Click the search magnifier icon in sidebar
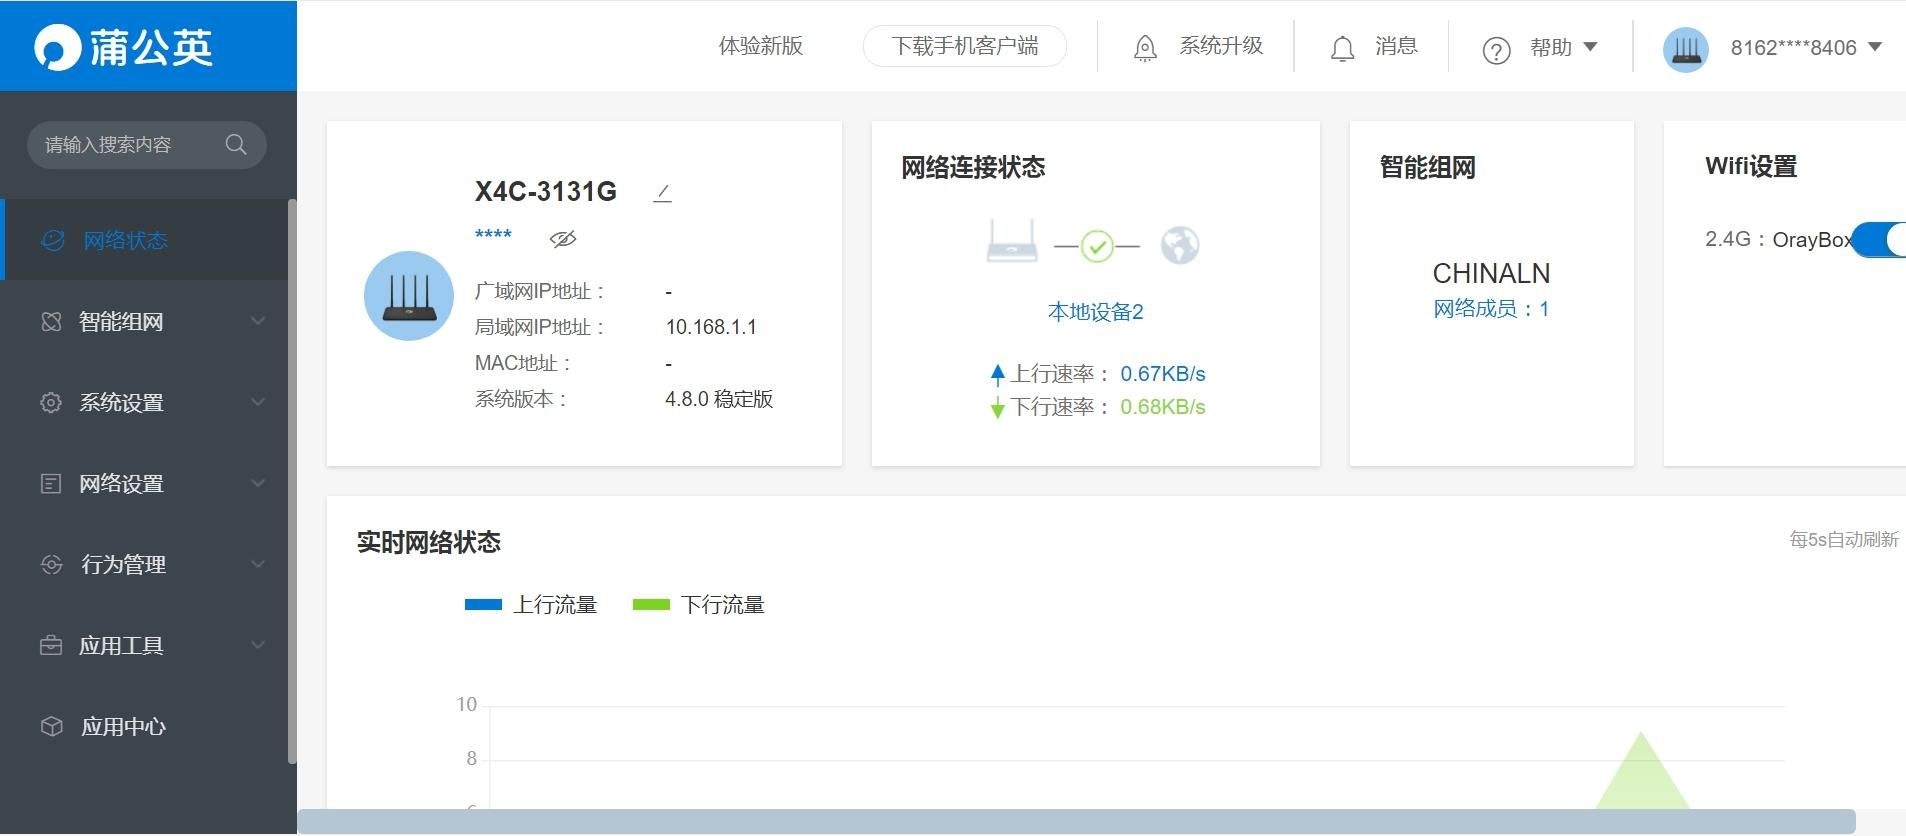 click(236, 145)
